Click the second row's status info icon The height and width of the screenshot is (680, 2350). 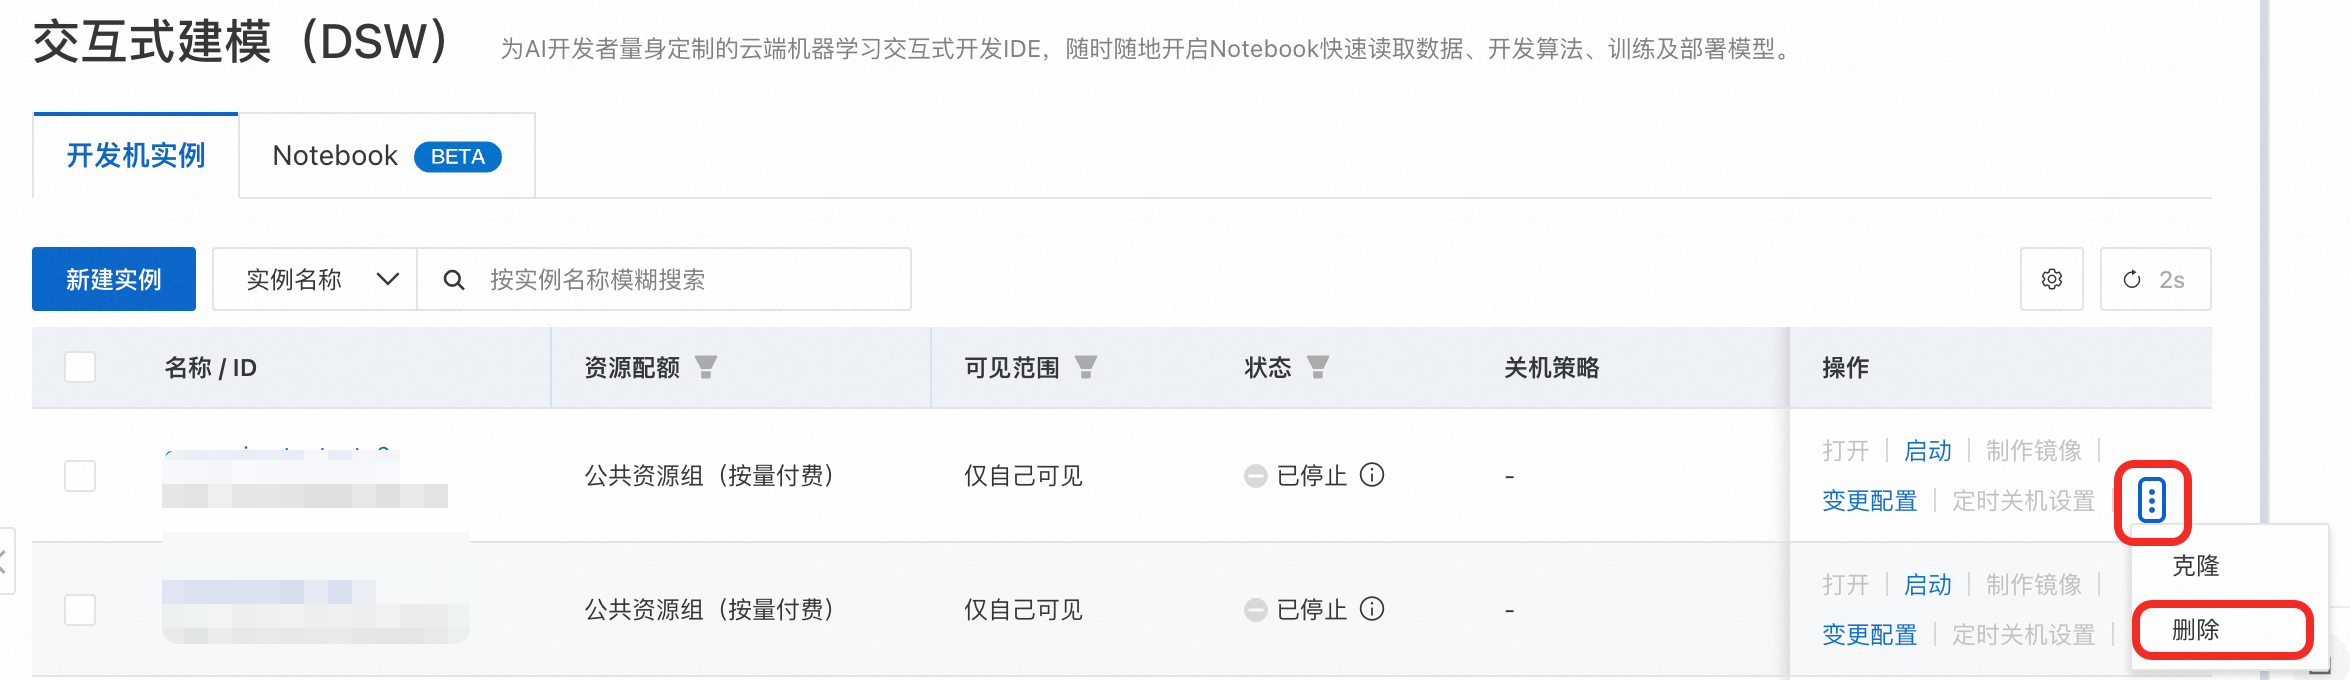[x=1373, y=609]
